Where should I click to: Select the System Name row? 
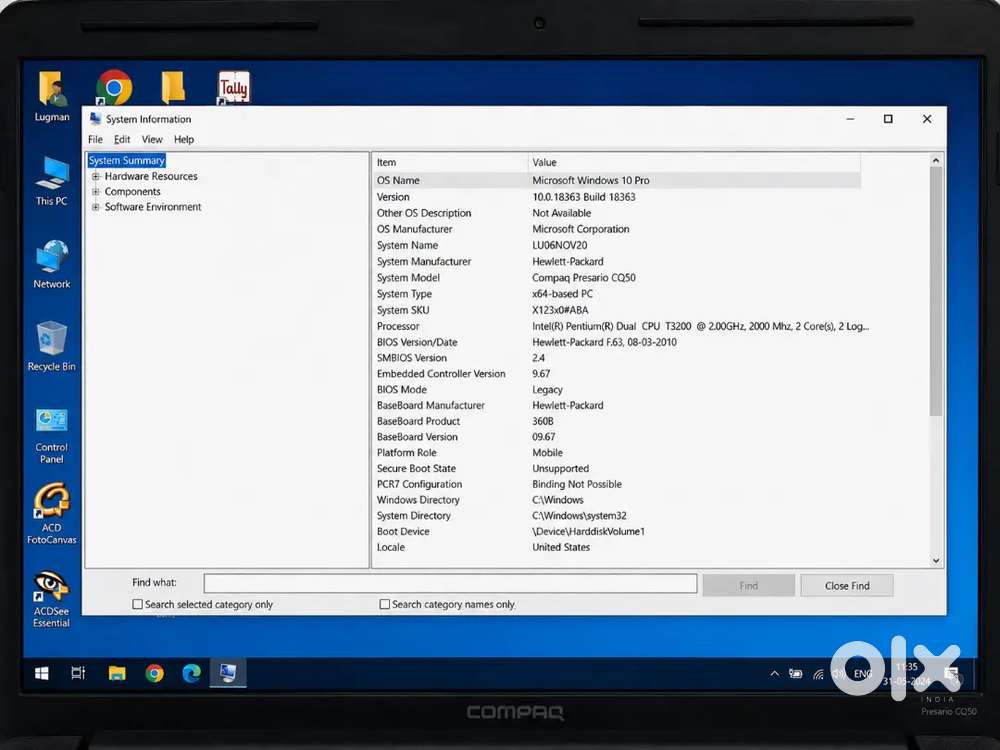click(617, 246)
